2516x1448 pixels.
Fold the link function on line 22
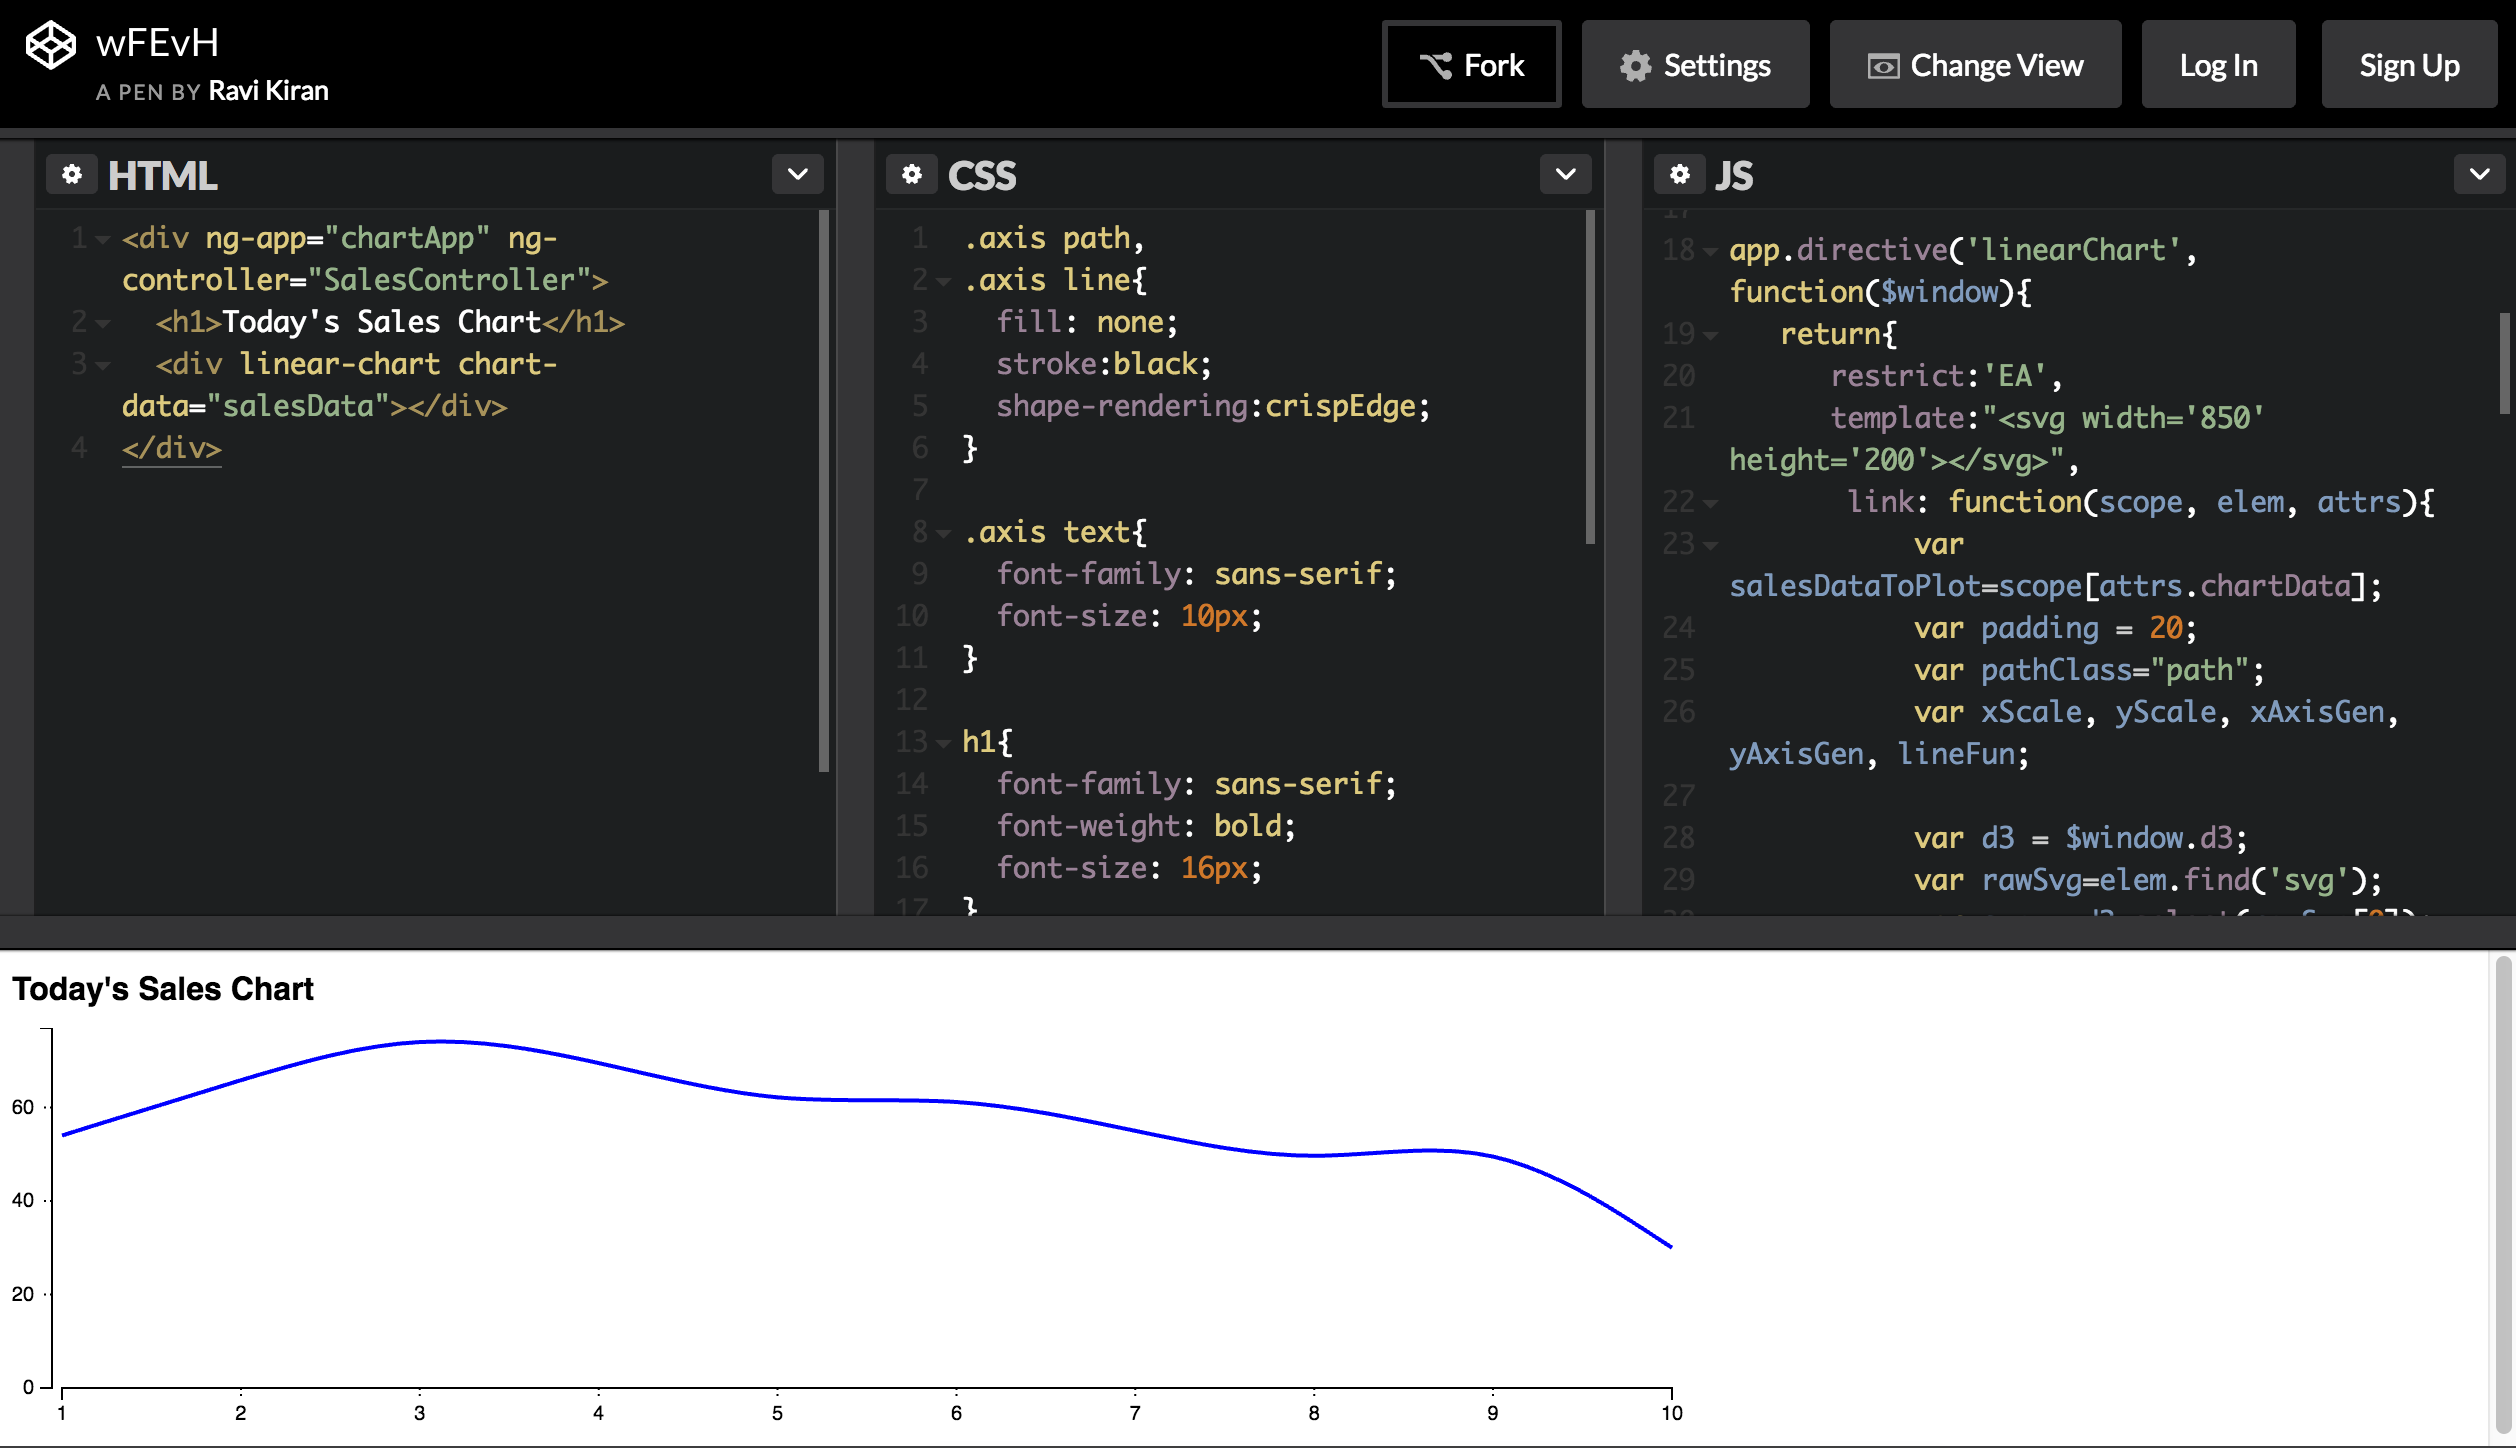coord(1710,503)
